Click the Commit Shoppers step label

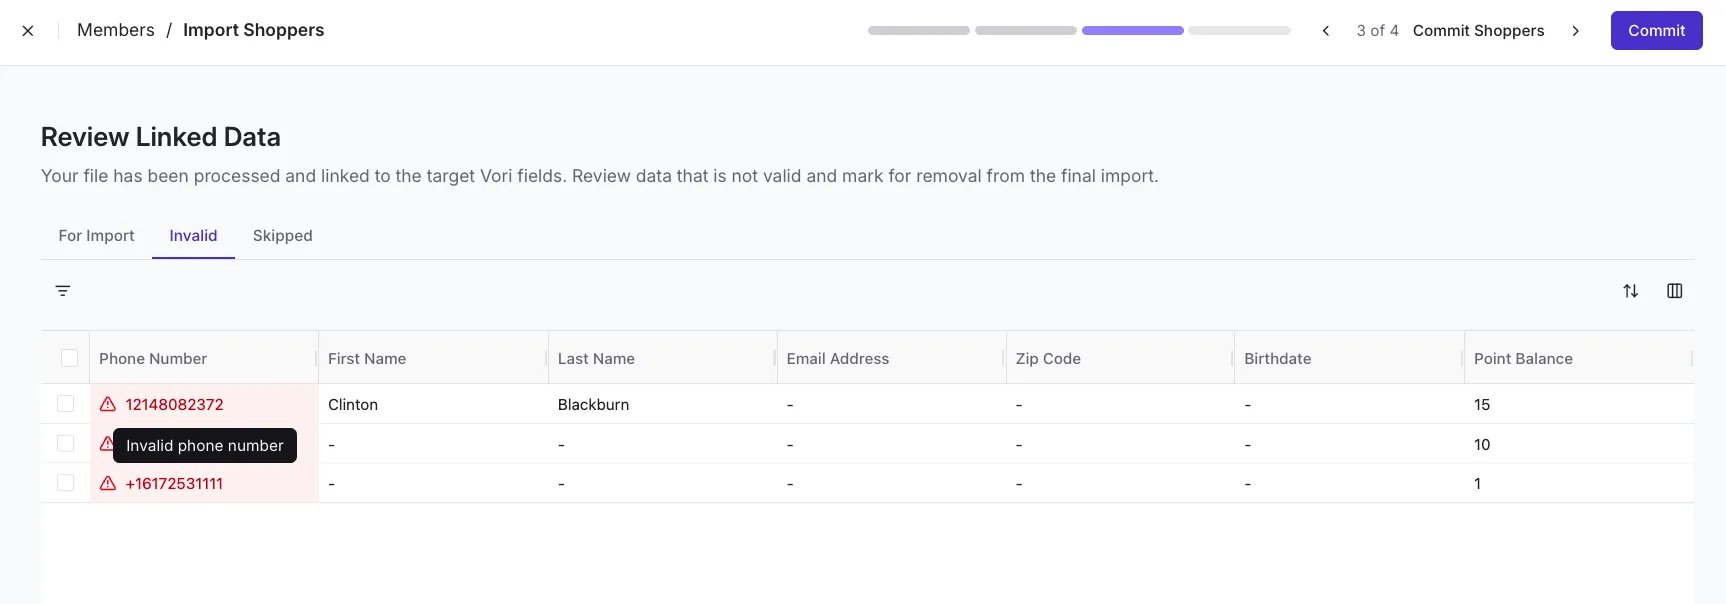tap(1478, 31)
